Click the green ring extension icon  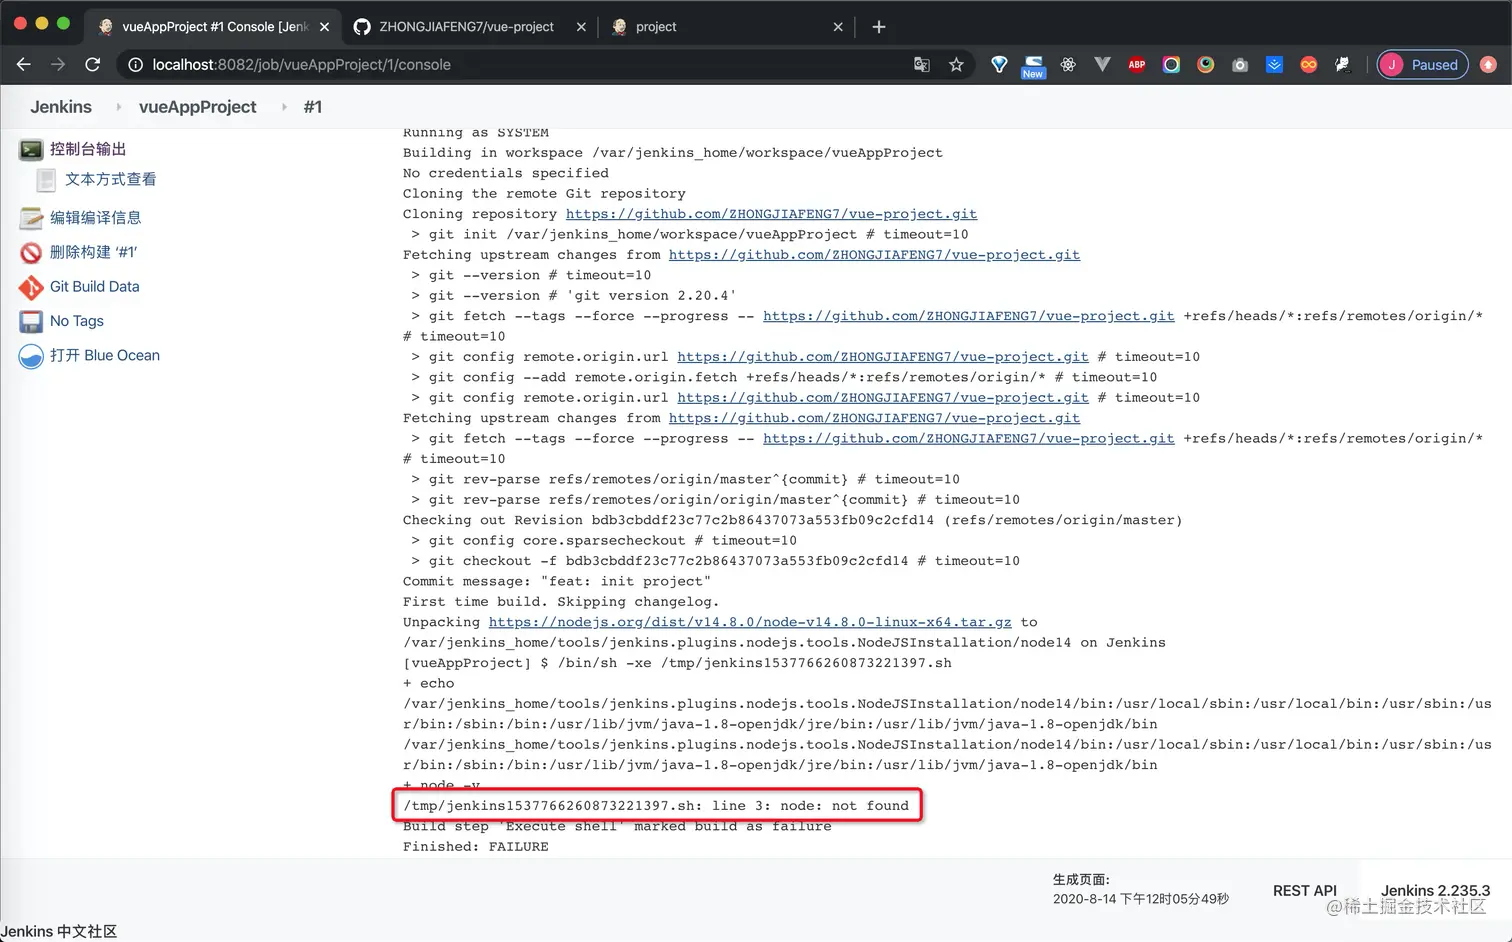(1205, 65)
